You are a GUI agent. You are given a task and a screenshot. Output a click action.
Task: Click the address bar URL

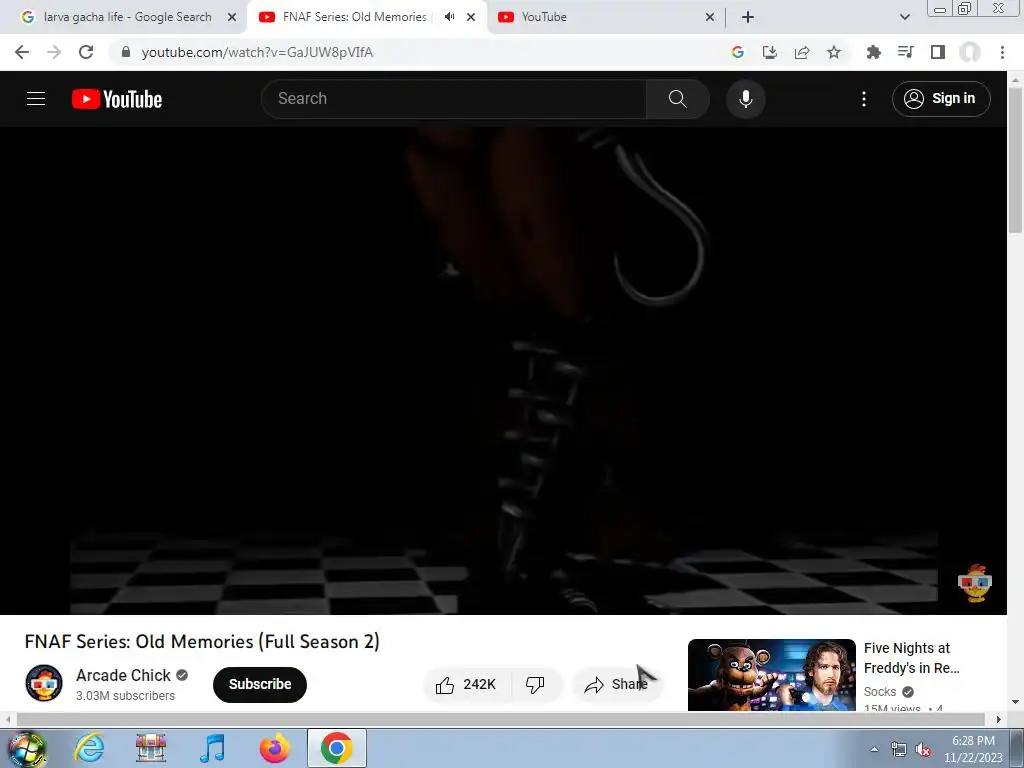(257, 52)
